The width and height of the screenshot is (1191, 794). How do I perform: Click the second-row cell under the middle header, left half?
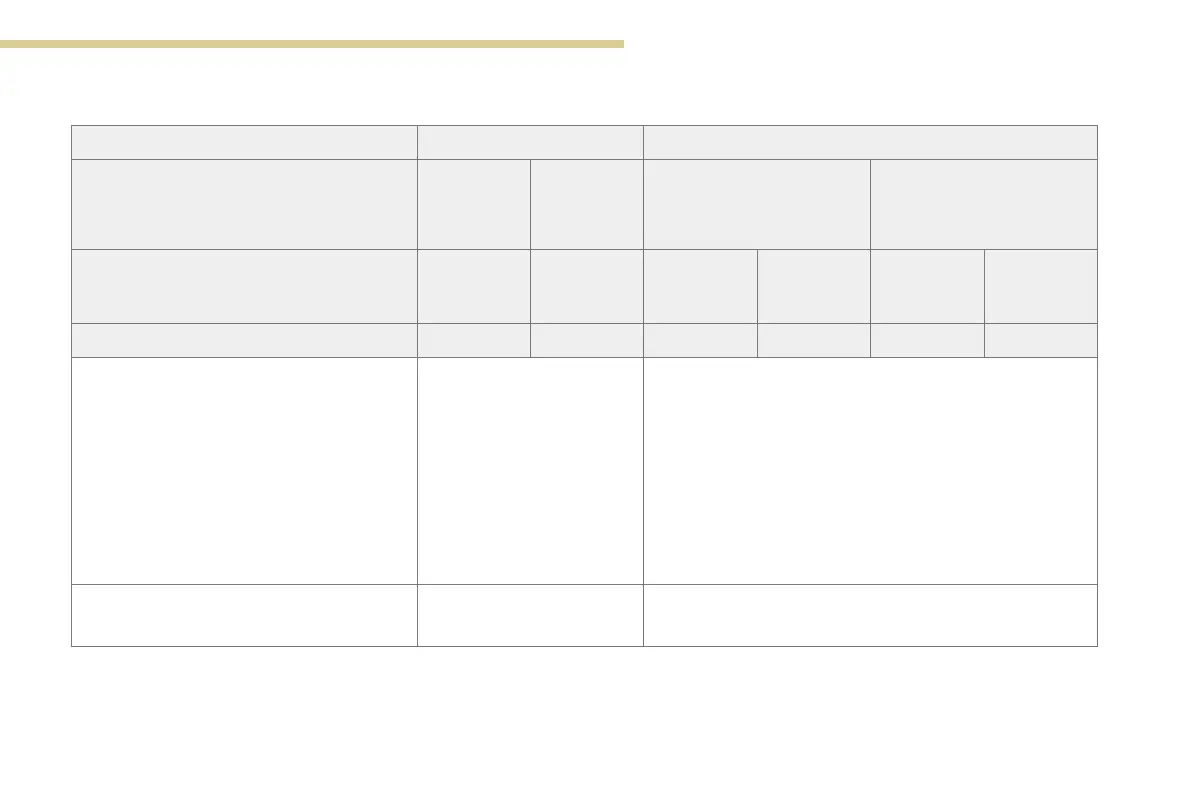tap(473, 204)
